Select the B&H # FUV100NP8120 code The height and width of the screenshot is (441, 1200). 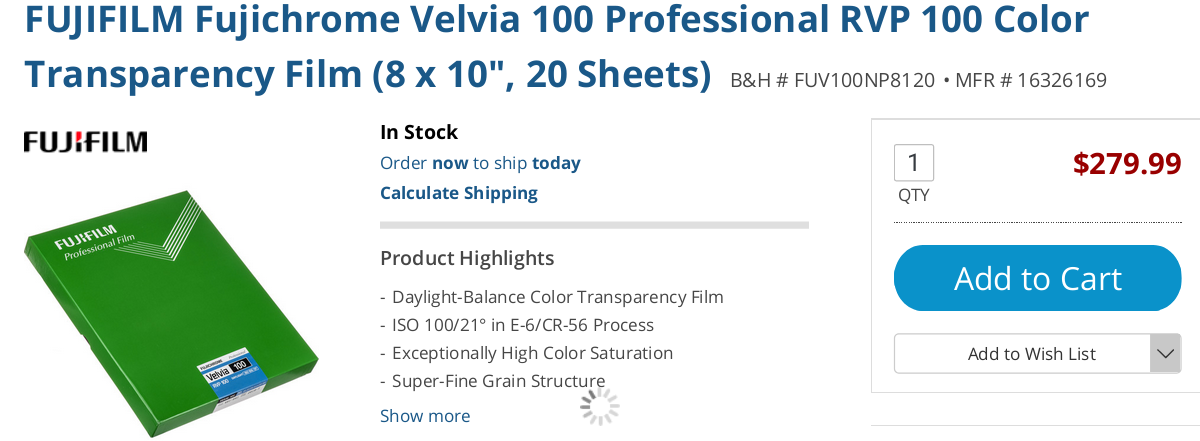832,80
